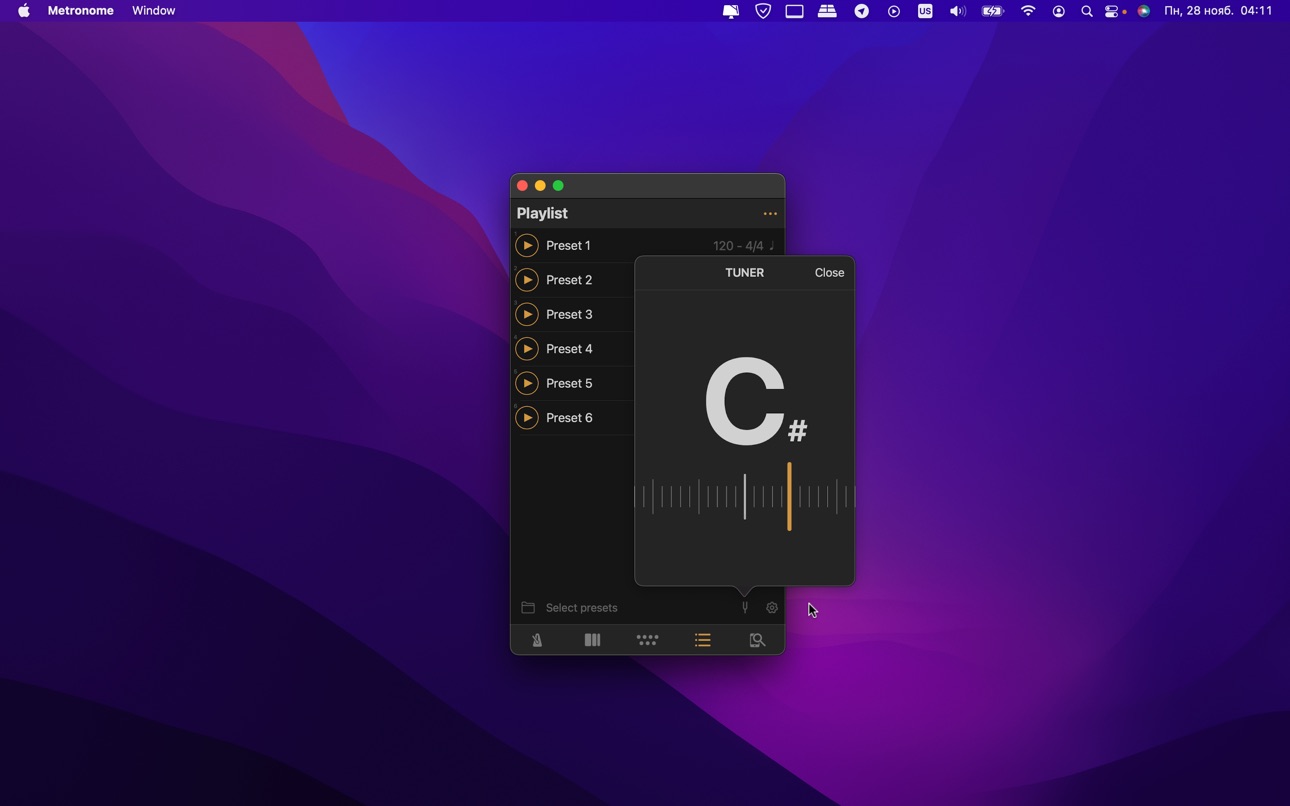
Task: Play Preset 2 in the playlist
Action: (x=527, y=280)
